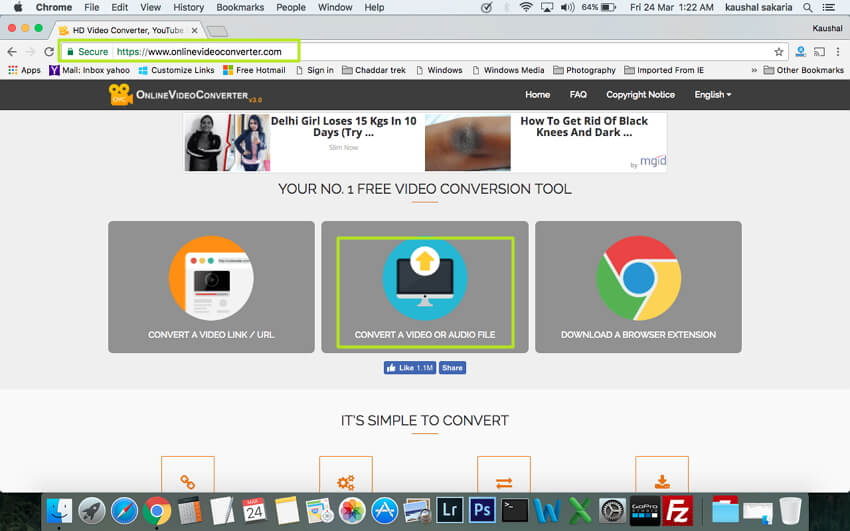Open Mail: Inbox yahoo bookmark
The width and height of the screenshot is (850, 531).
click(x=89, y=70)
